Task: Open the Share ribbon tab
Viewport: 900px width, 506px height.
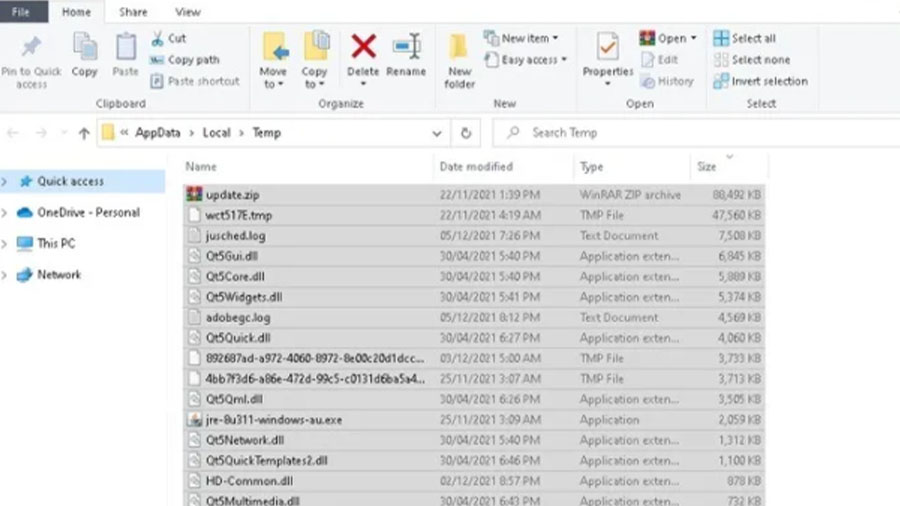Action: click(x=133, y=12)
